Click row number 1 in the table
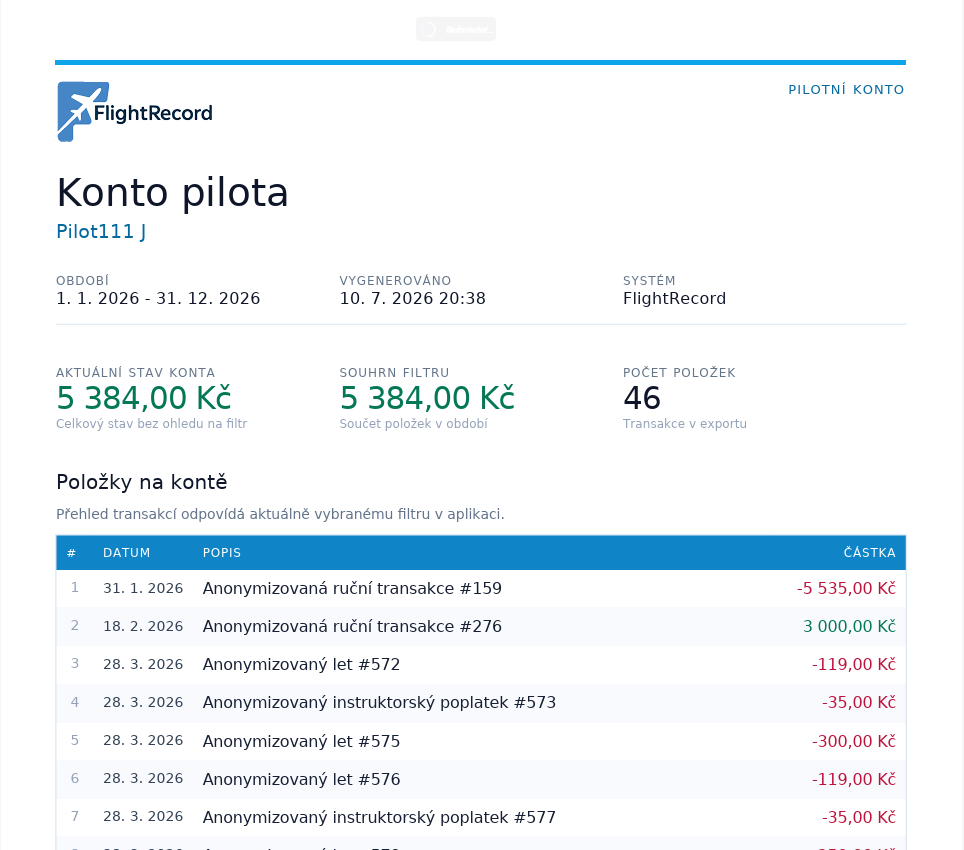 (x=74, y=588)
